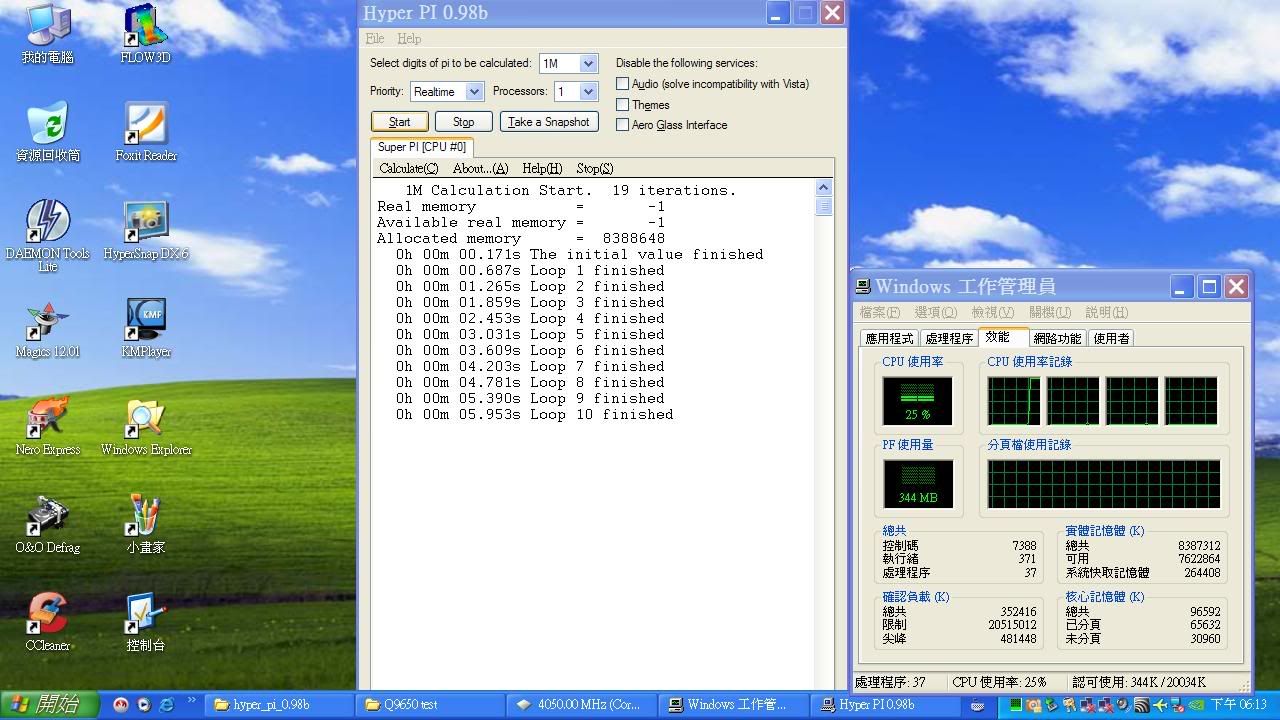The width and height of the screenshot is (1280, 720).
Task: Open the 我的電腦 desktop icon
Action: pos(48,33)
